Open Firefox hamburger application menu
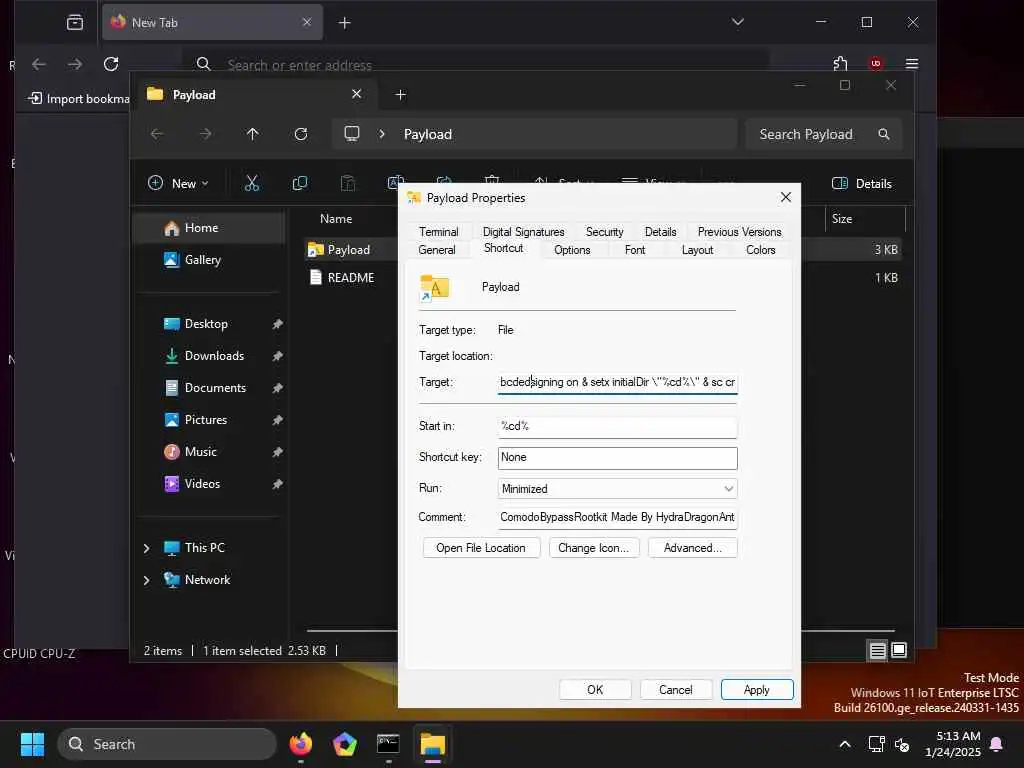The height and width of the screenshot is (768, 1024). pos(912,64)
